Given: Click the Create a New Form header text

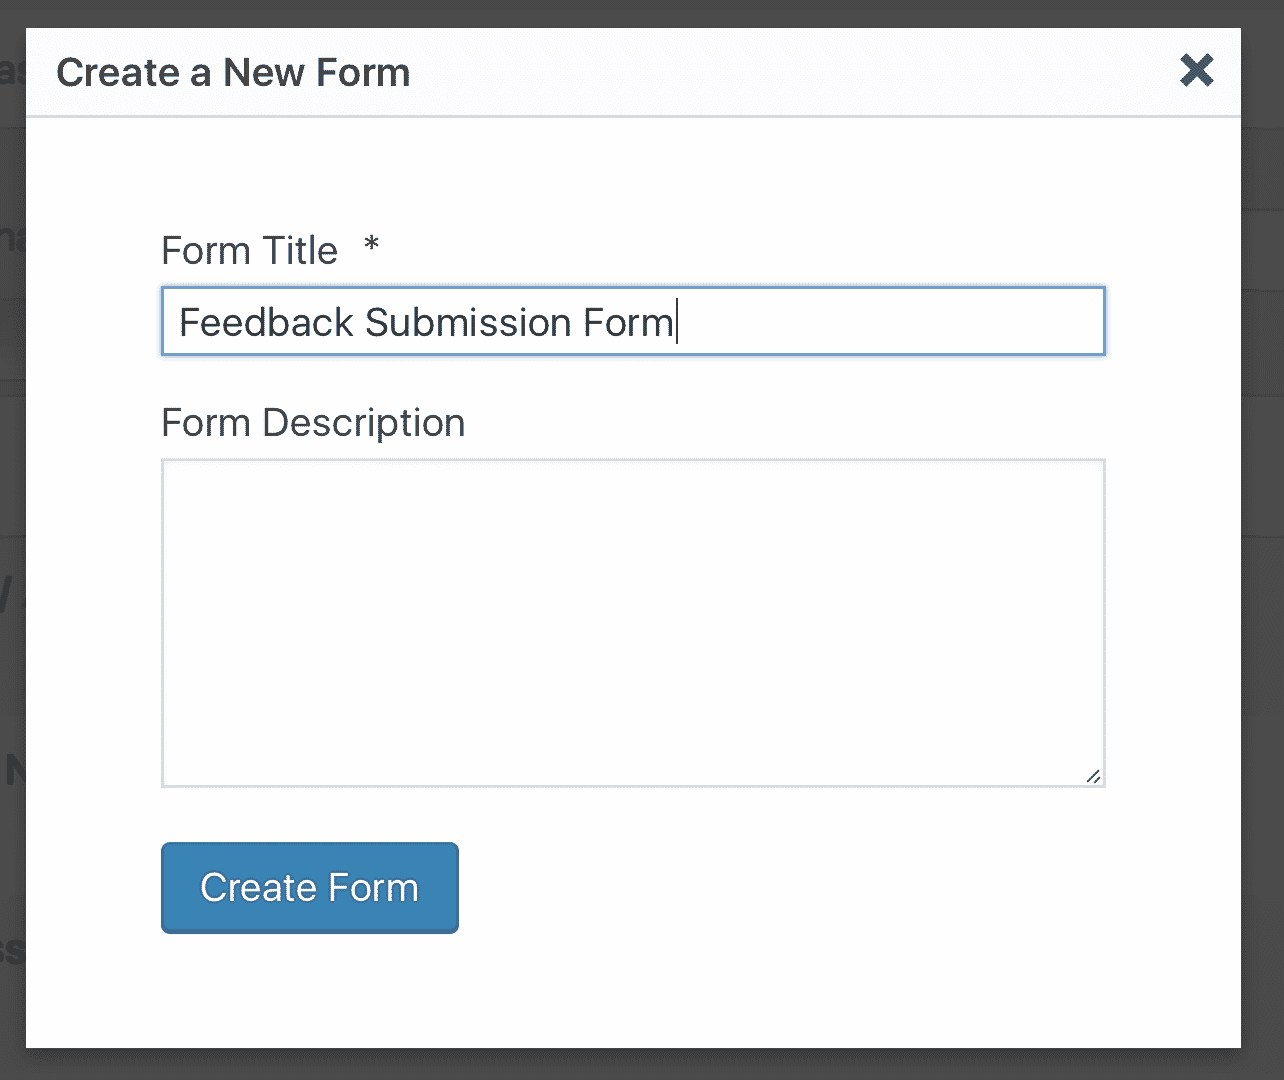Looking at the screenshot, I should pyautogui.click(x=232, y=72).
